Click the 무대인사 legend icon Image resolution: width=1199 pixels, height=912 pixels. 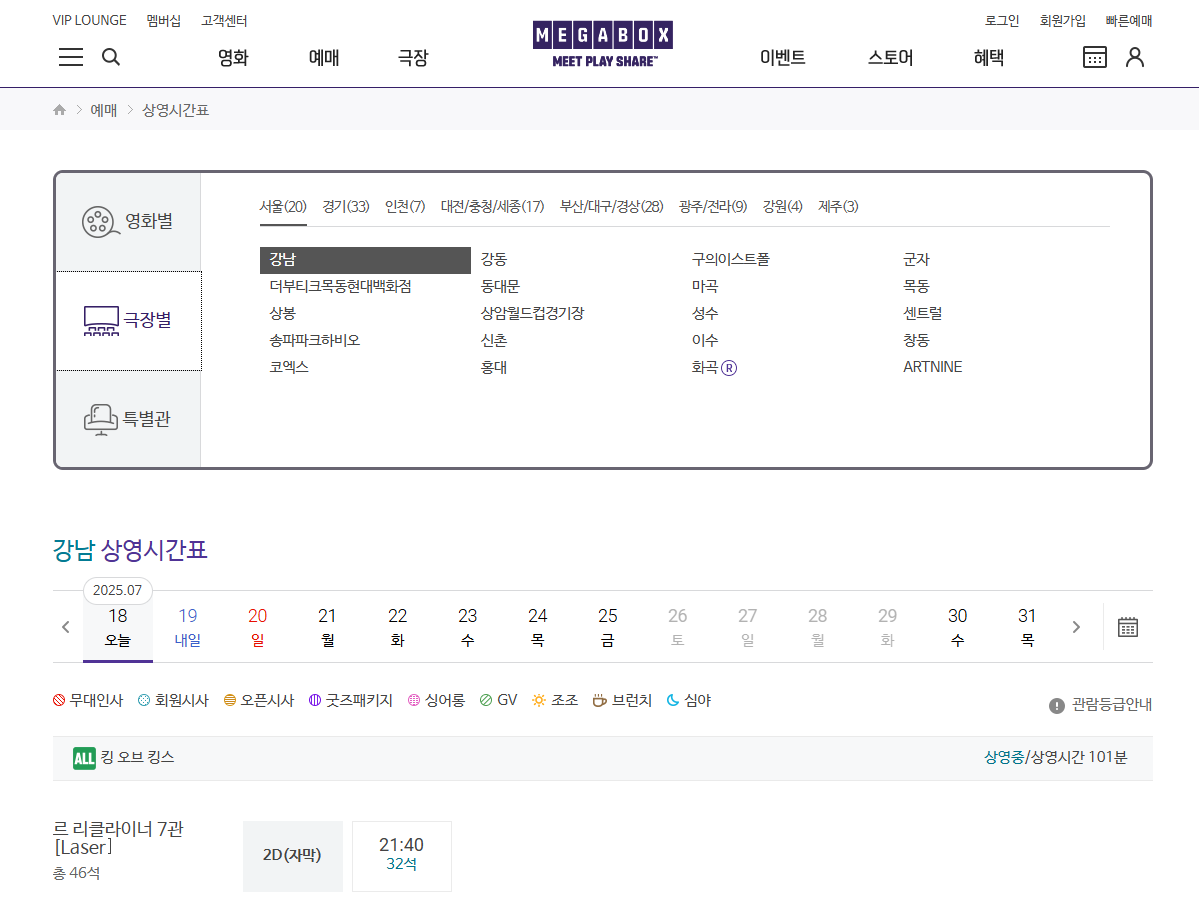59,700
